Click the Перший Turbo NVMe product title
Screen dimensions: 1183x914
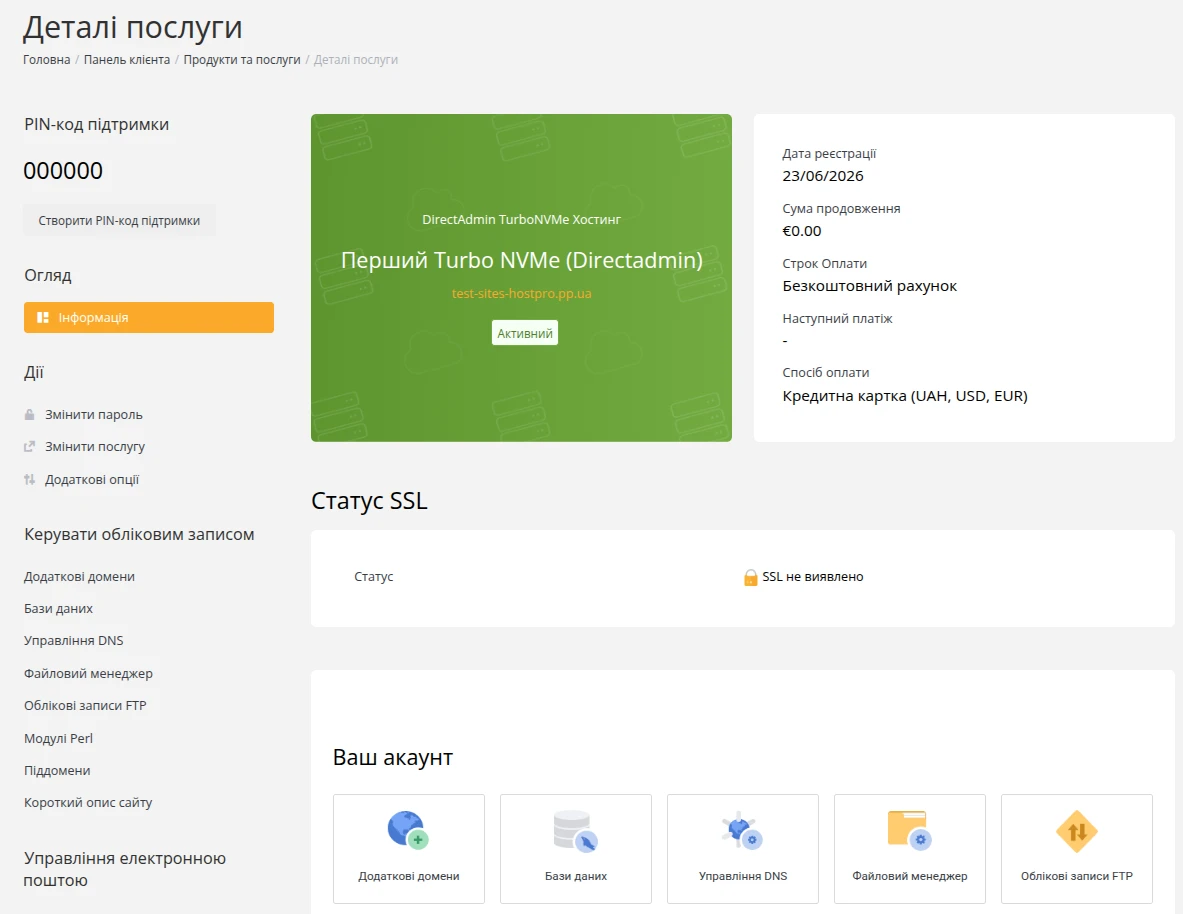[521, 260]
